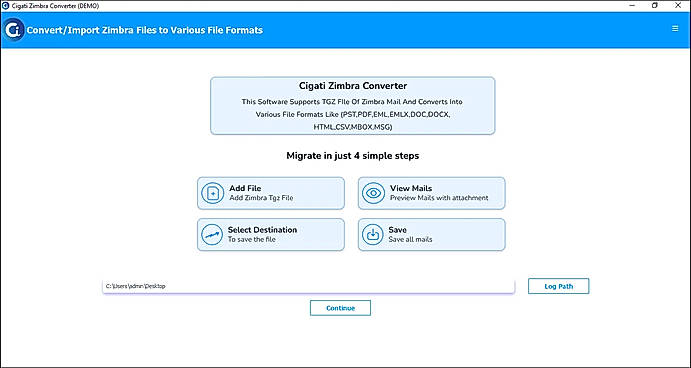This screenshot has width=691, height=368.
Task: Restore down the application window
Action: [655, 5]
